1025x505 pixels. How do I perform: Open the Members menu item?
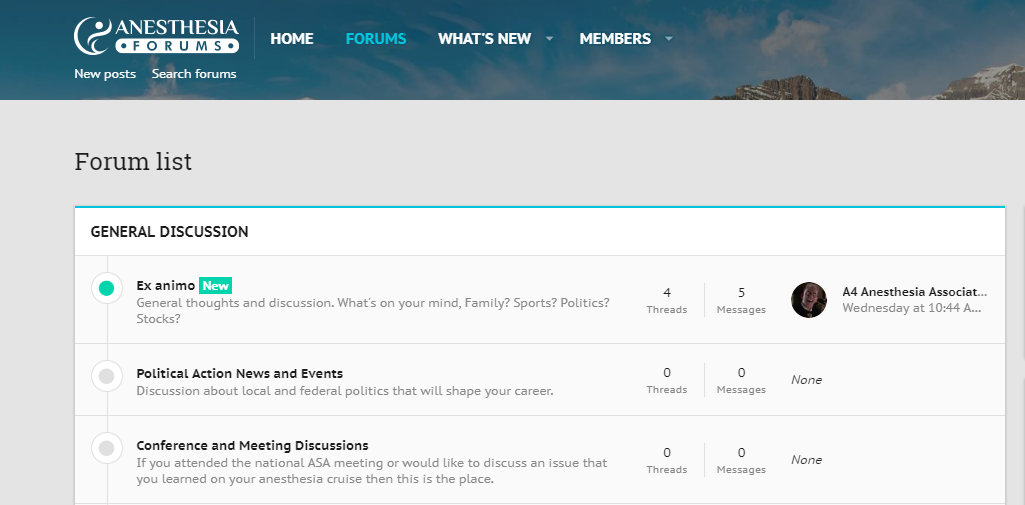point(615,39)
